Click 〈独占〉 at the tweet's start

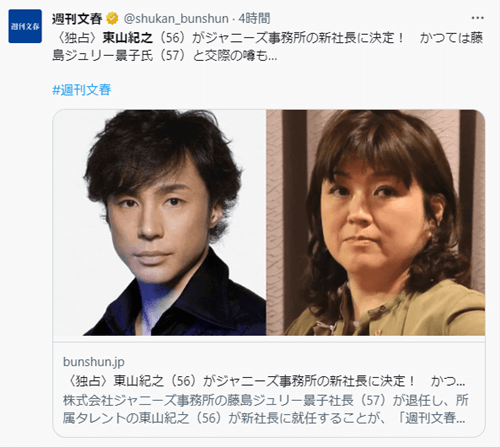pos(77,38)
